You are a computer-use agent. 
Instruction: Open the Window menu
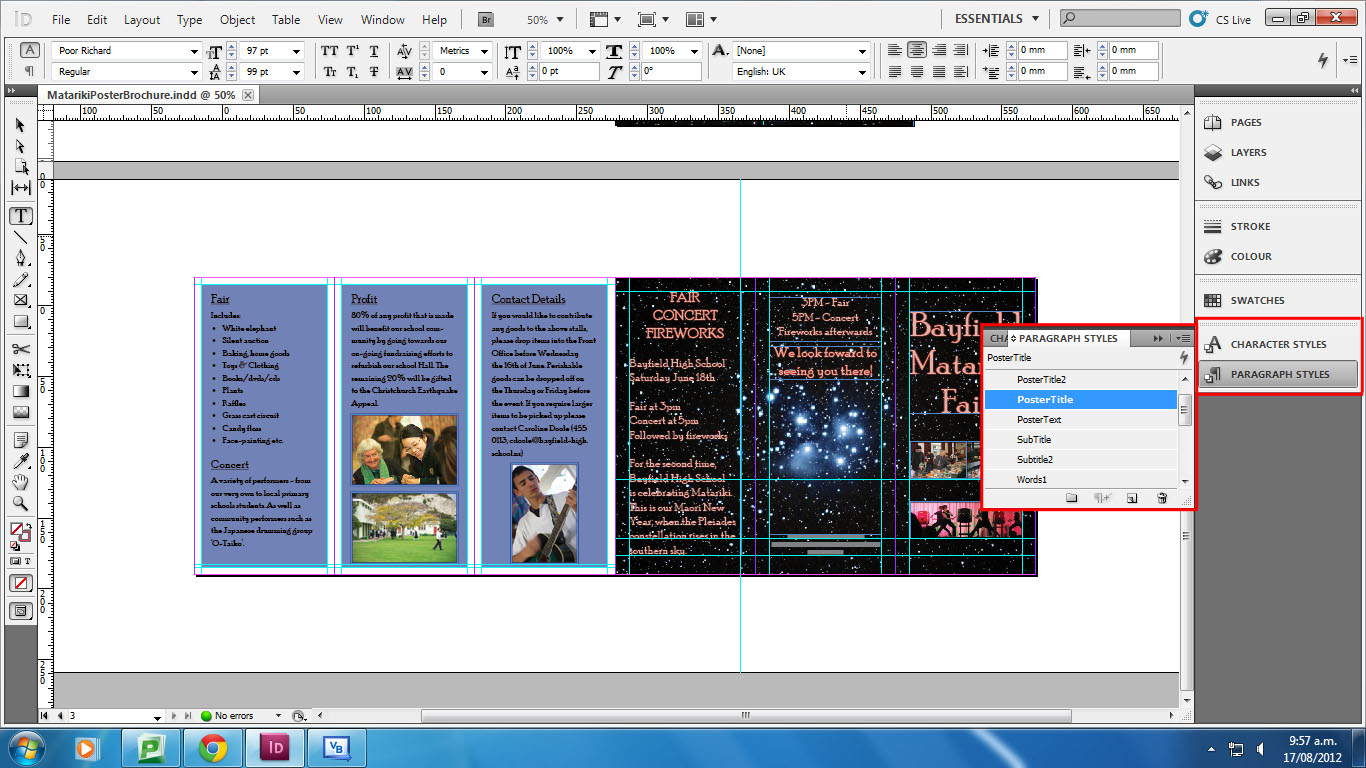point(383,19)
